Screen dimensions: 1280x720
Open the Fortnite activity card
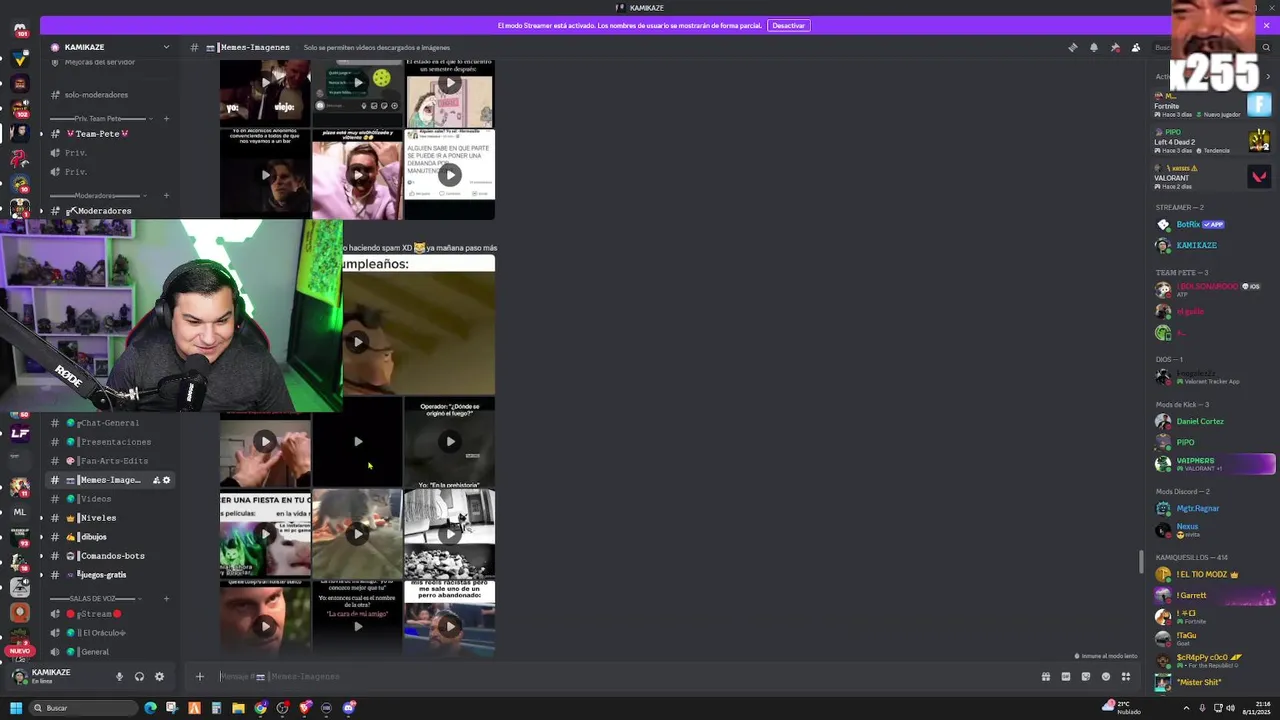coord(1212,104)
